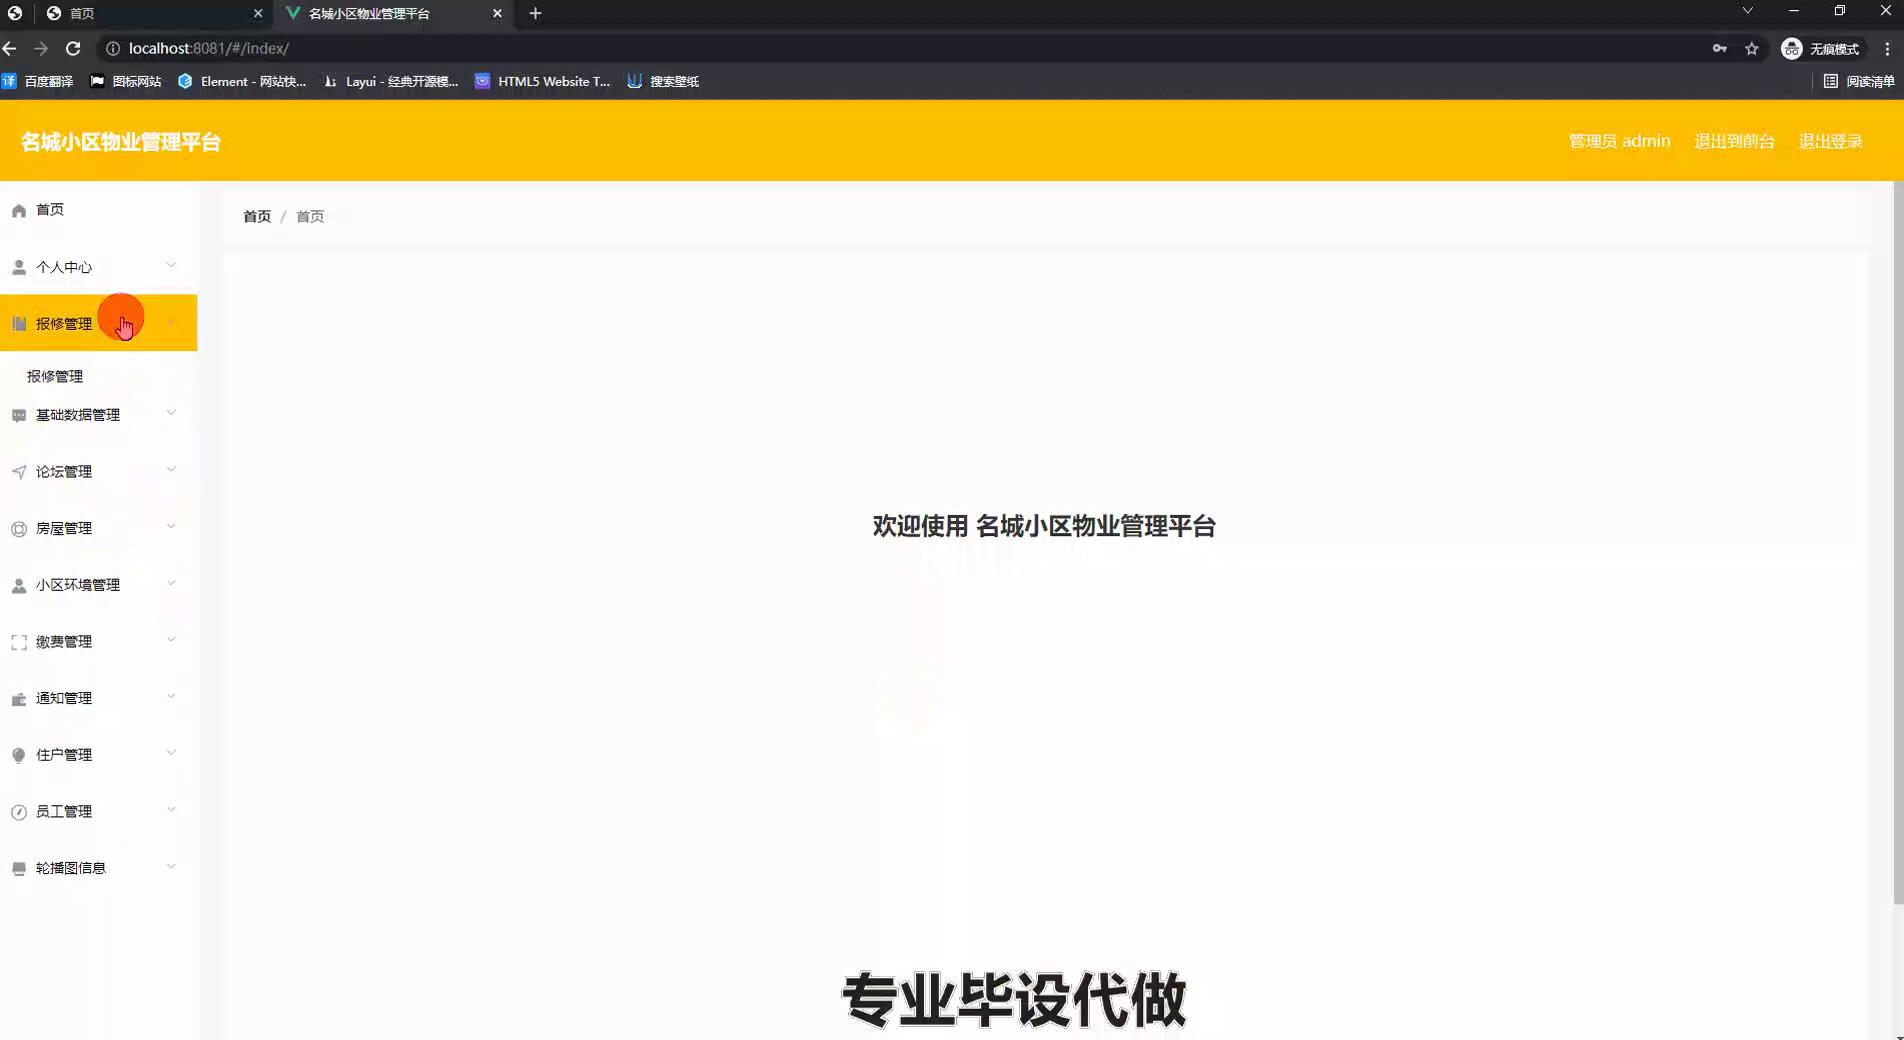Click the page vertical scrollbar
This screenshot has height=1040, width=1904.
click(1897, 540)
